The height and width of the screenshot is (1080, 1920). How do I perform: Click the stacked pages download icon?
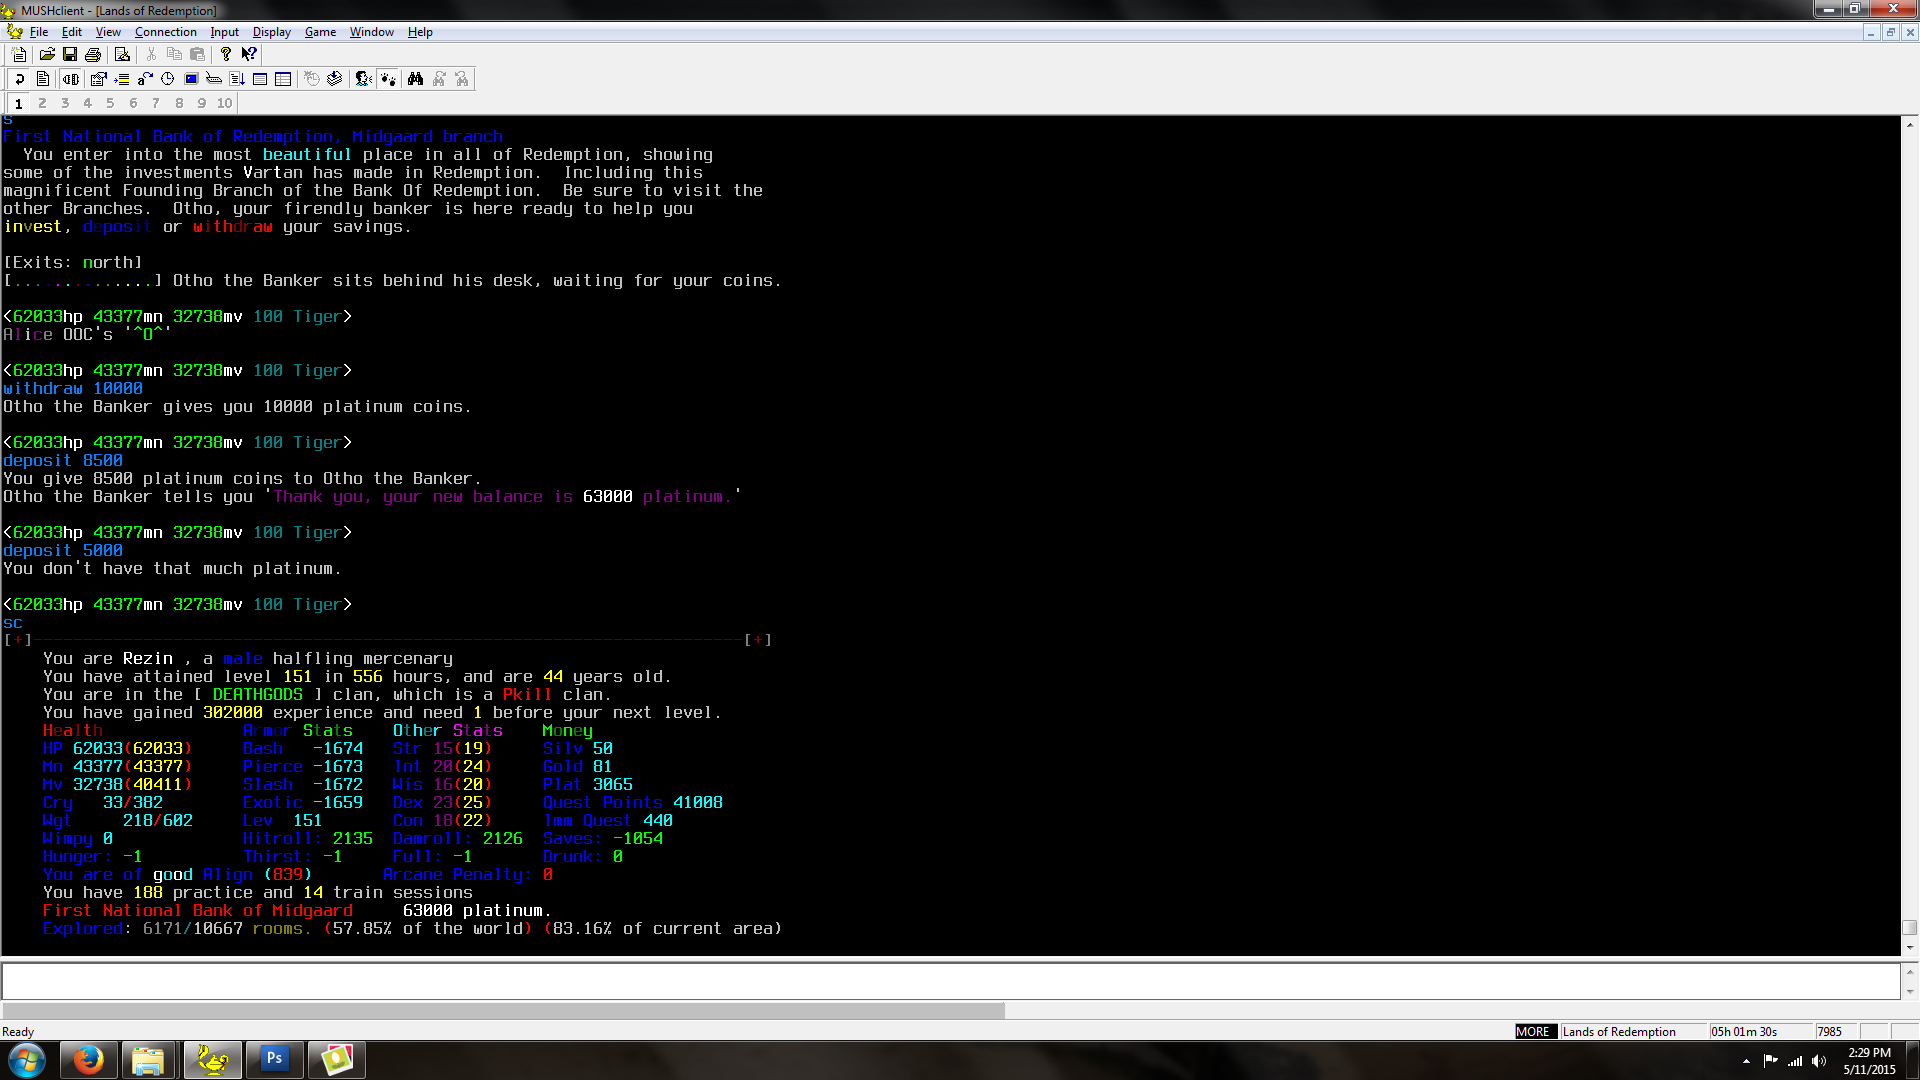(x=335, y=79)
